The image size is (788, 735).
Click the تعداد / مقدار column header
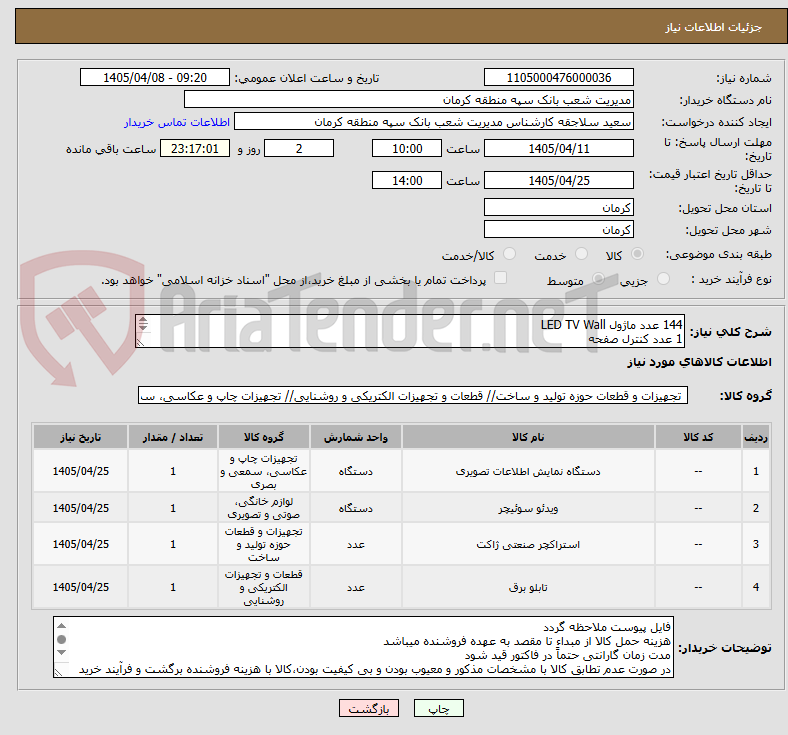point(172,437)
